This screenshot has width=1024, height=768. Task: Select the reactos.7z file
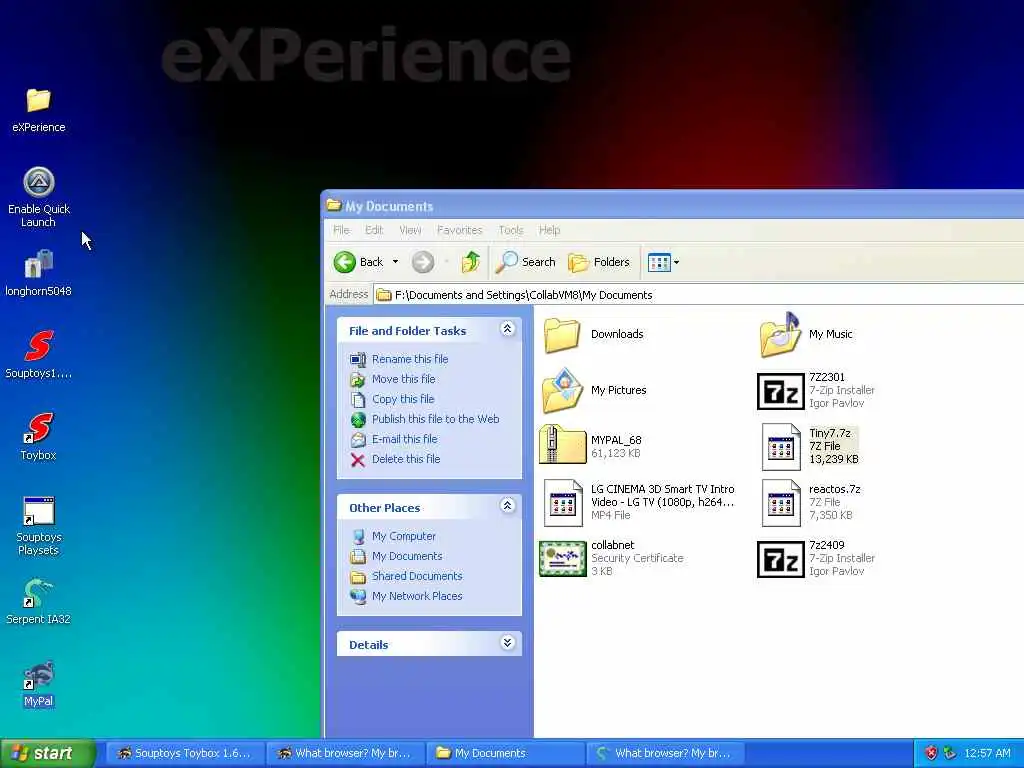[x=811, y=502]
